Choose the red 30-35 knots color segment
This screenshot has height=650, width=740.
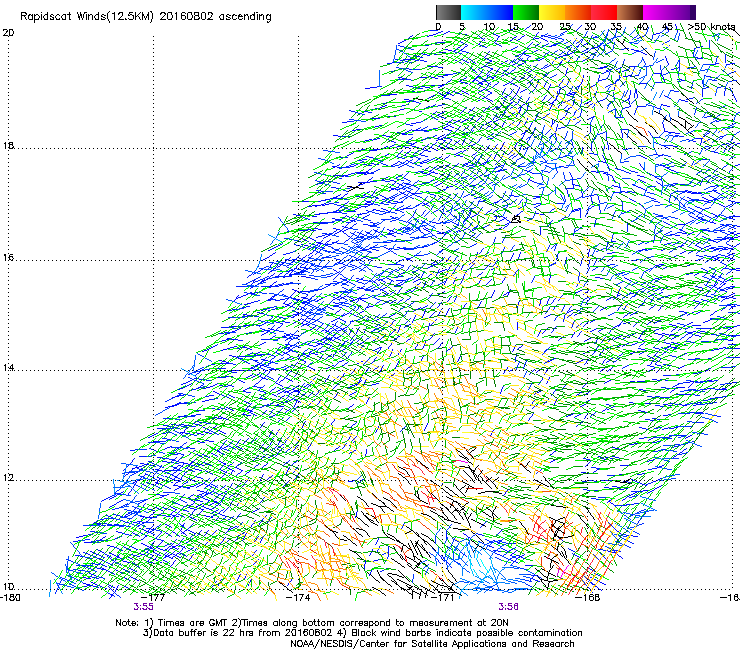point(604,12)
